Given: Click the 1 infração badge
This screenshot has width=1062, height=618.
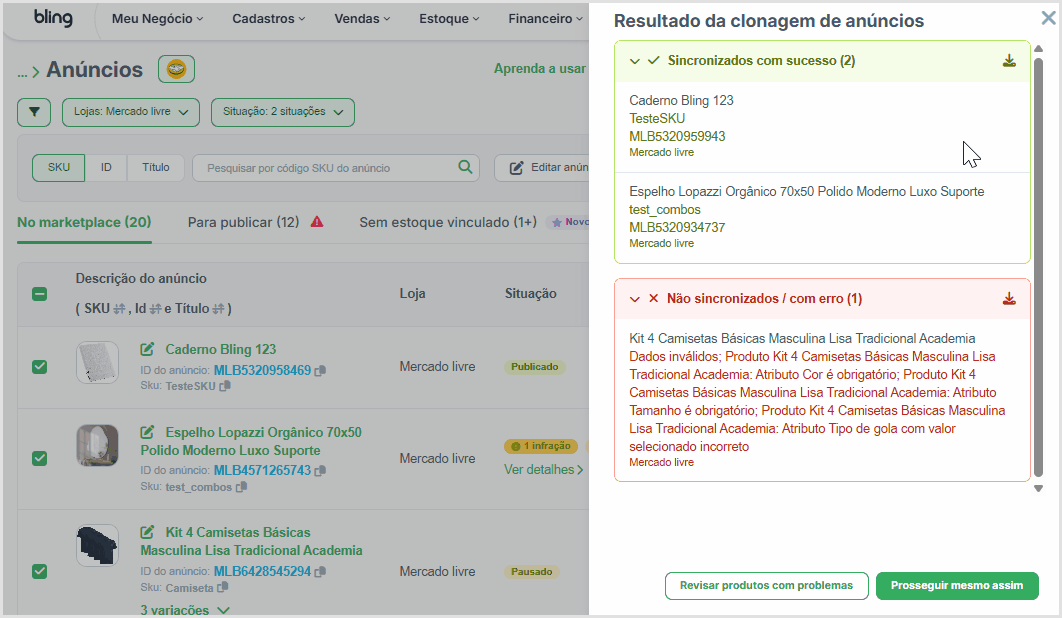Looking at the screenshot, I should click(x=540, y=446).
